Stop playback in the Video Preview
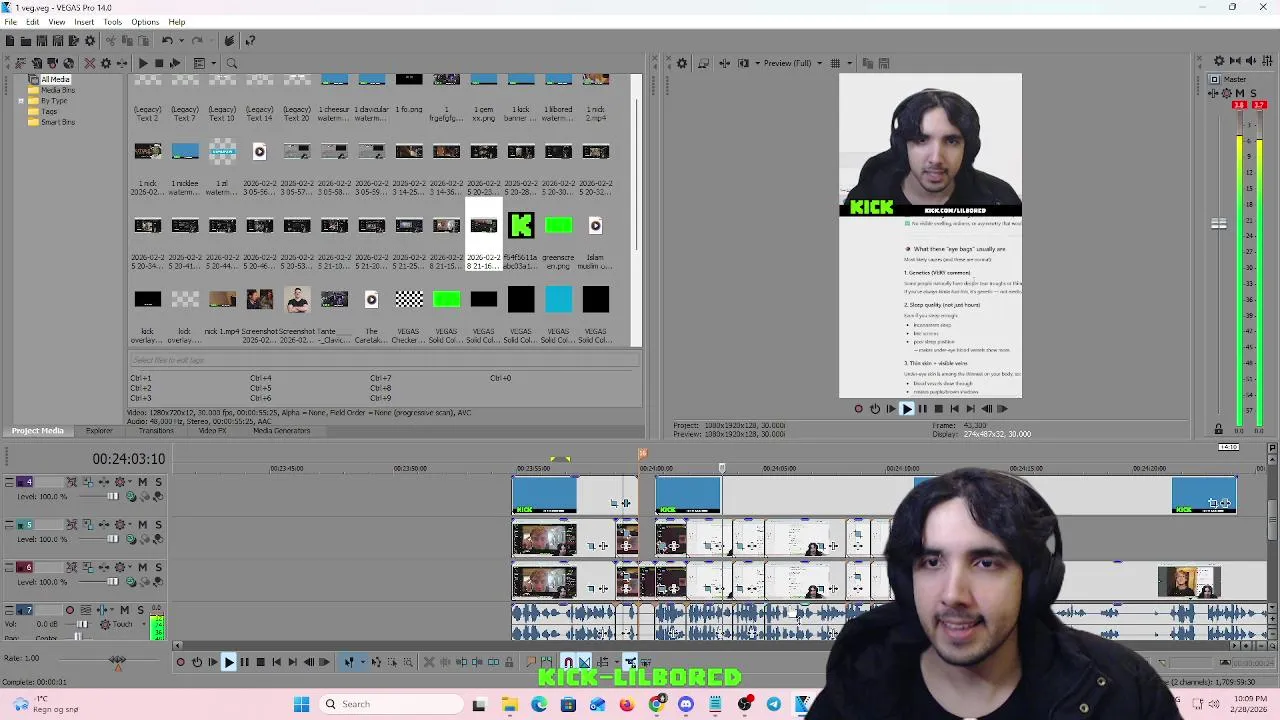This screenshot has width=1280, height=720. pyautogui.click(x=938, y=408)
